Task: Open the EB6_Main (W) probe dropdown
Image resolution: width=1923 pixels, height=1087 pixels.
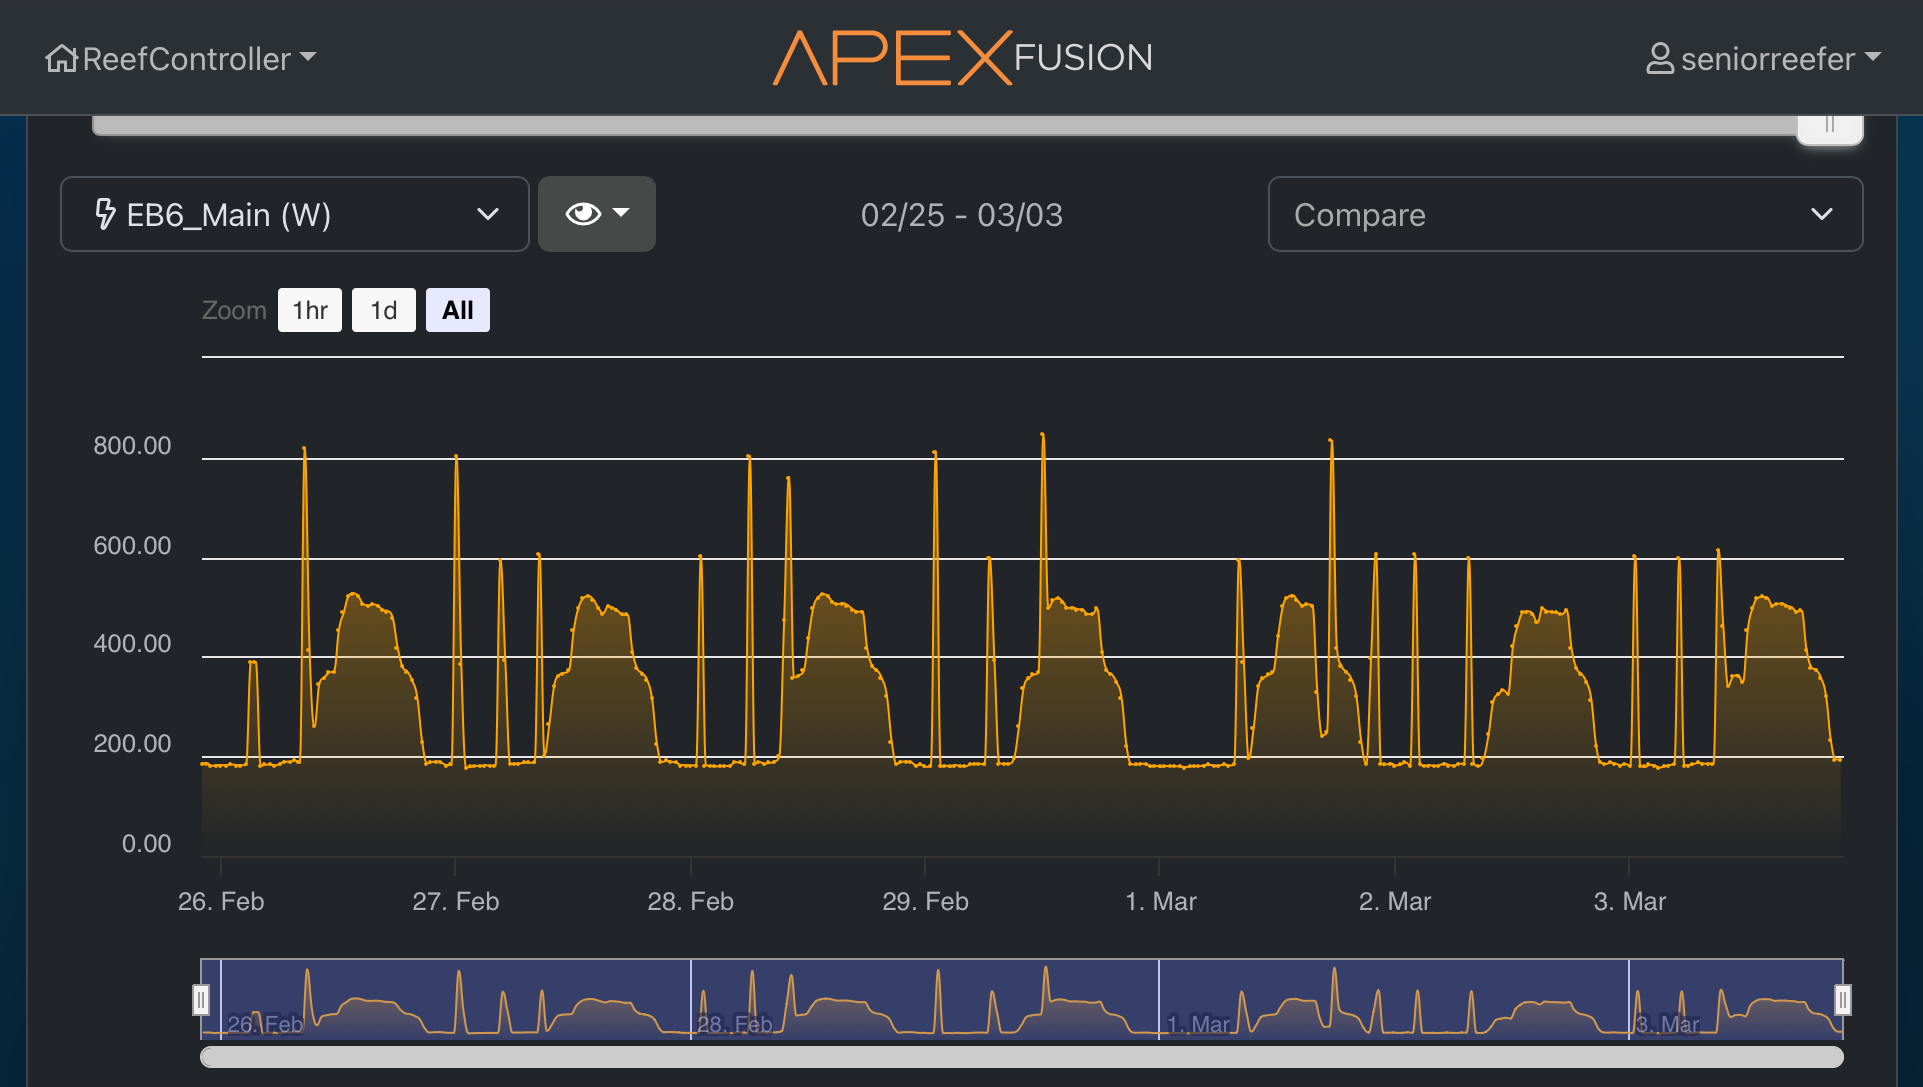Action: [x=294, y=214]
